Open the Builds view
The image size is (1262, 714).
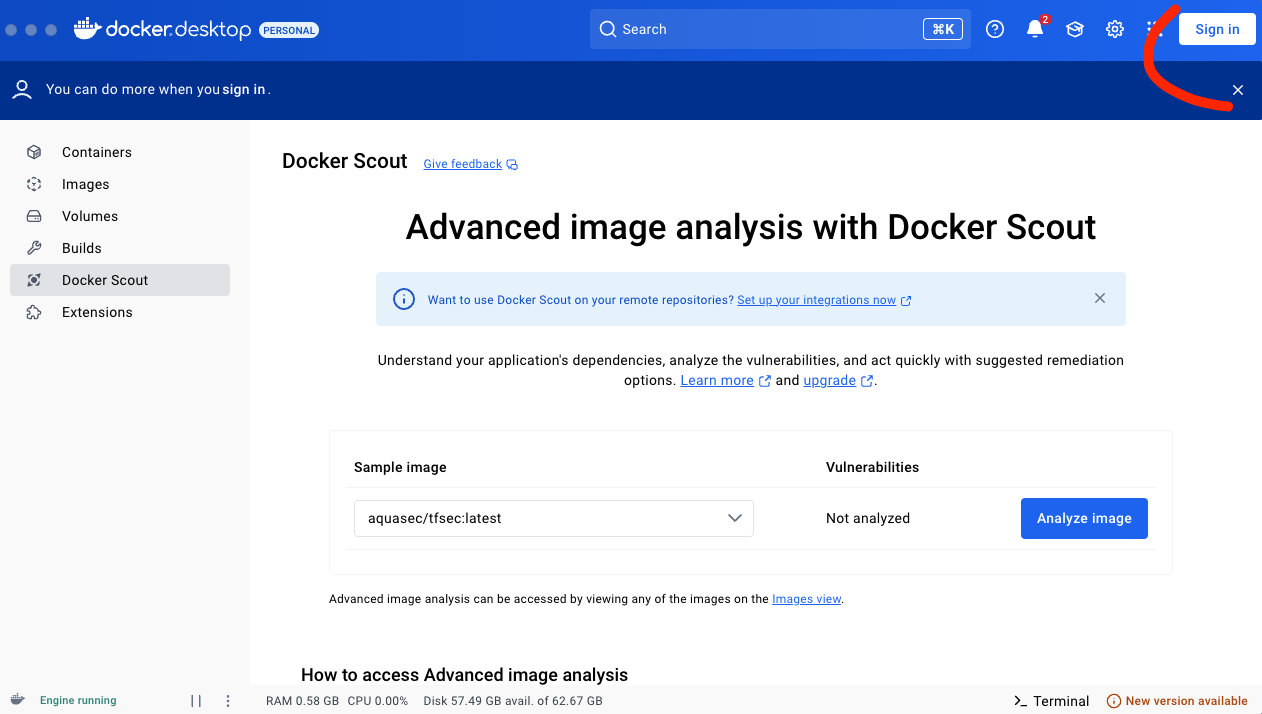[120, 248]
